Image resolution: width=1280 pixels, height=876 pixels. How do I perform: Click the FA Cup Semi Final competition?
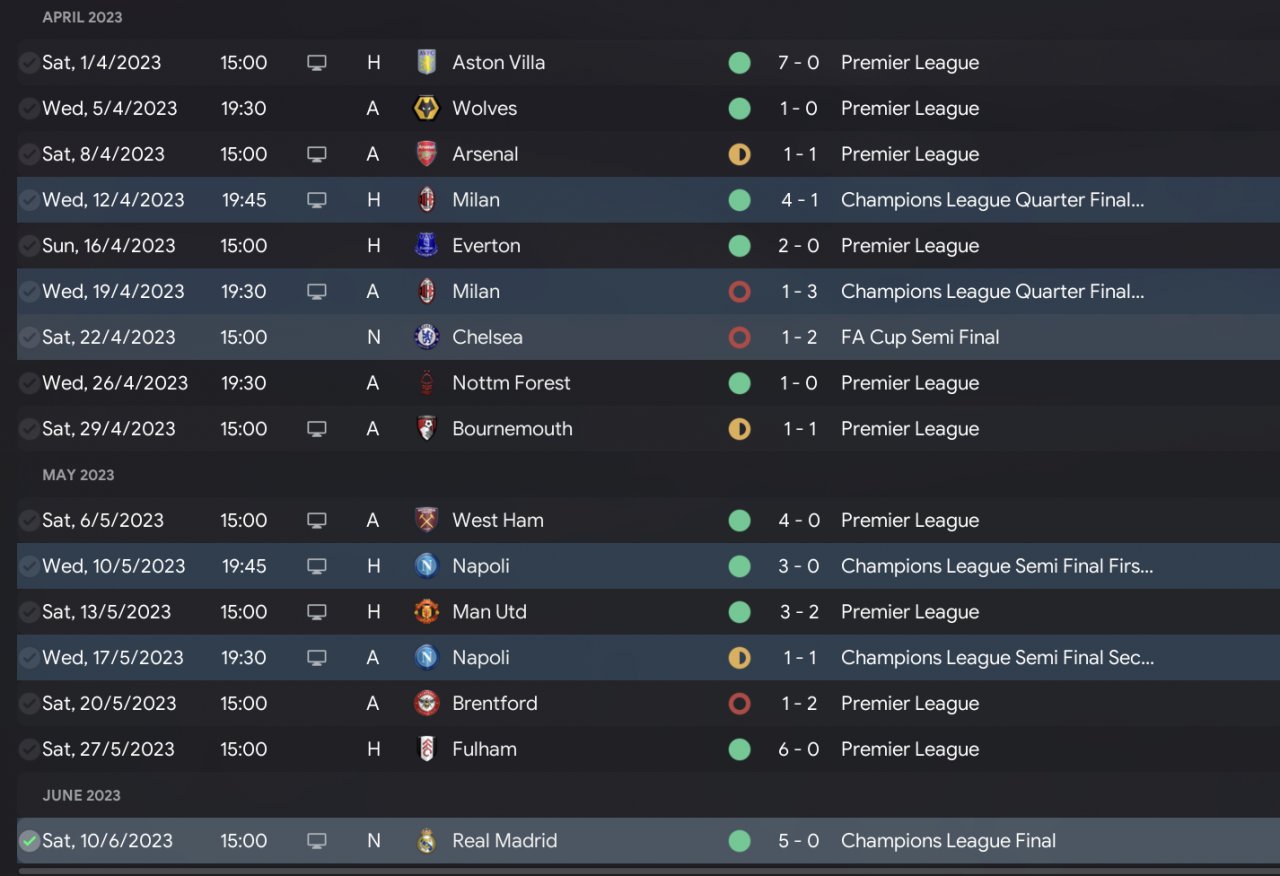pyautogui.click(x=920, y=337)
